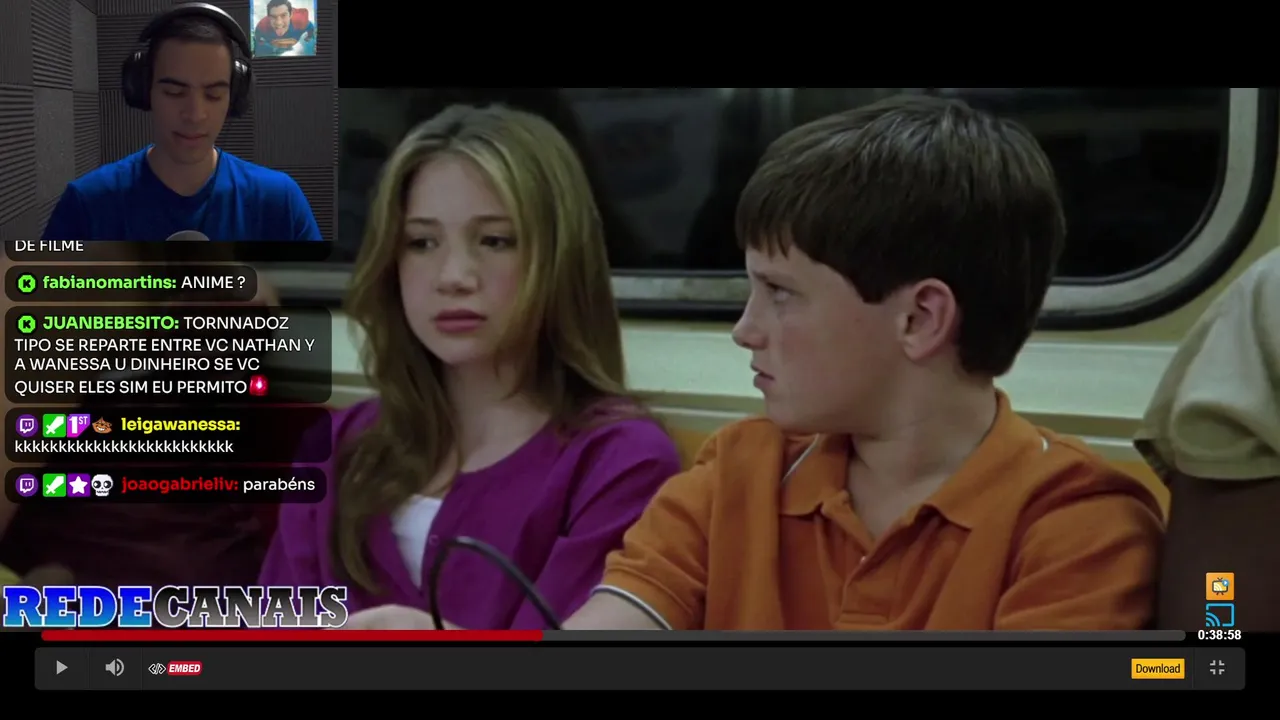Click green sword badge beside leigawanessa
The width and height of the screenshot is (1280, 720).
[x=53, y=425]
